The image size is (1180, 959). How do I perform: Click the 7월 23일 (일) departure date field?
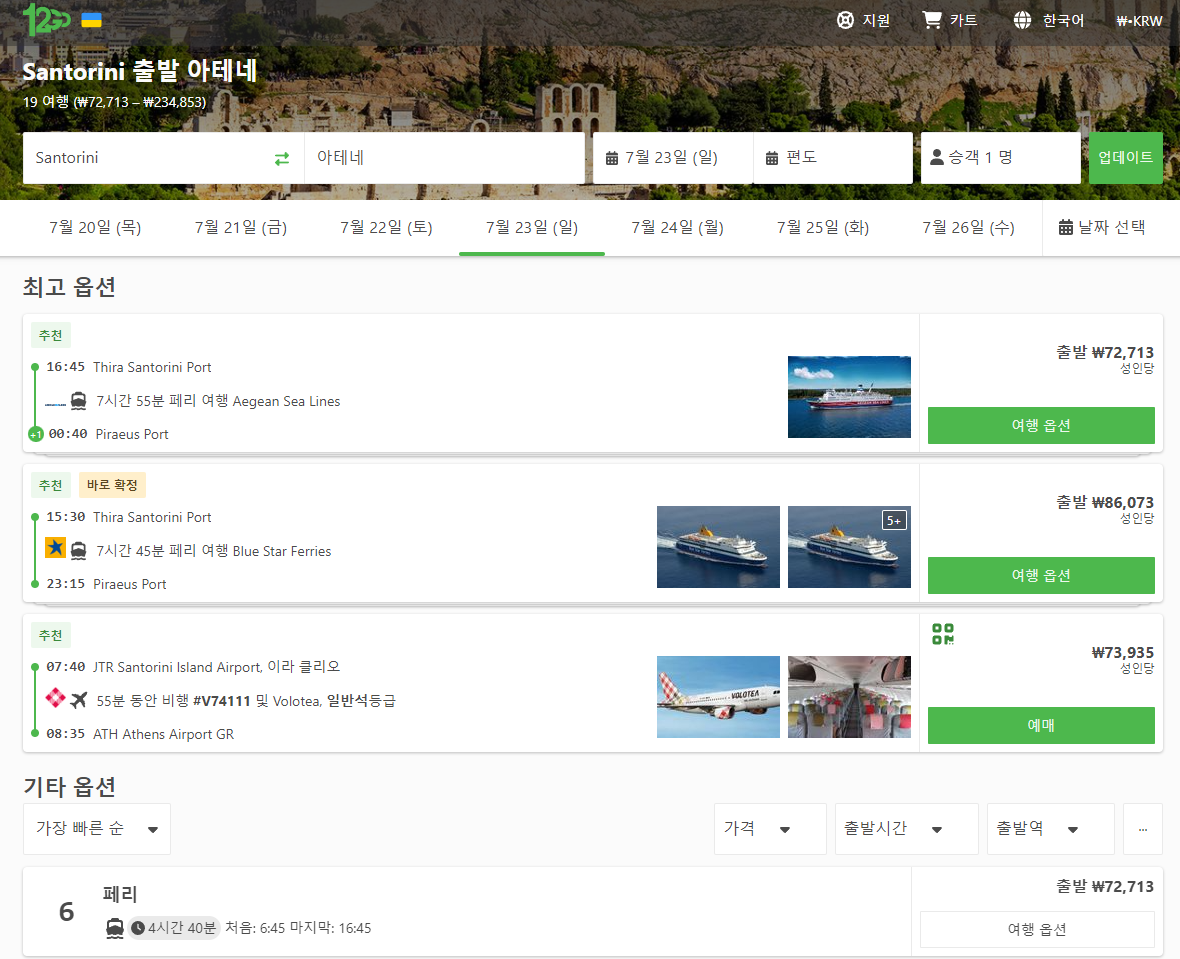point(673,158)
